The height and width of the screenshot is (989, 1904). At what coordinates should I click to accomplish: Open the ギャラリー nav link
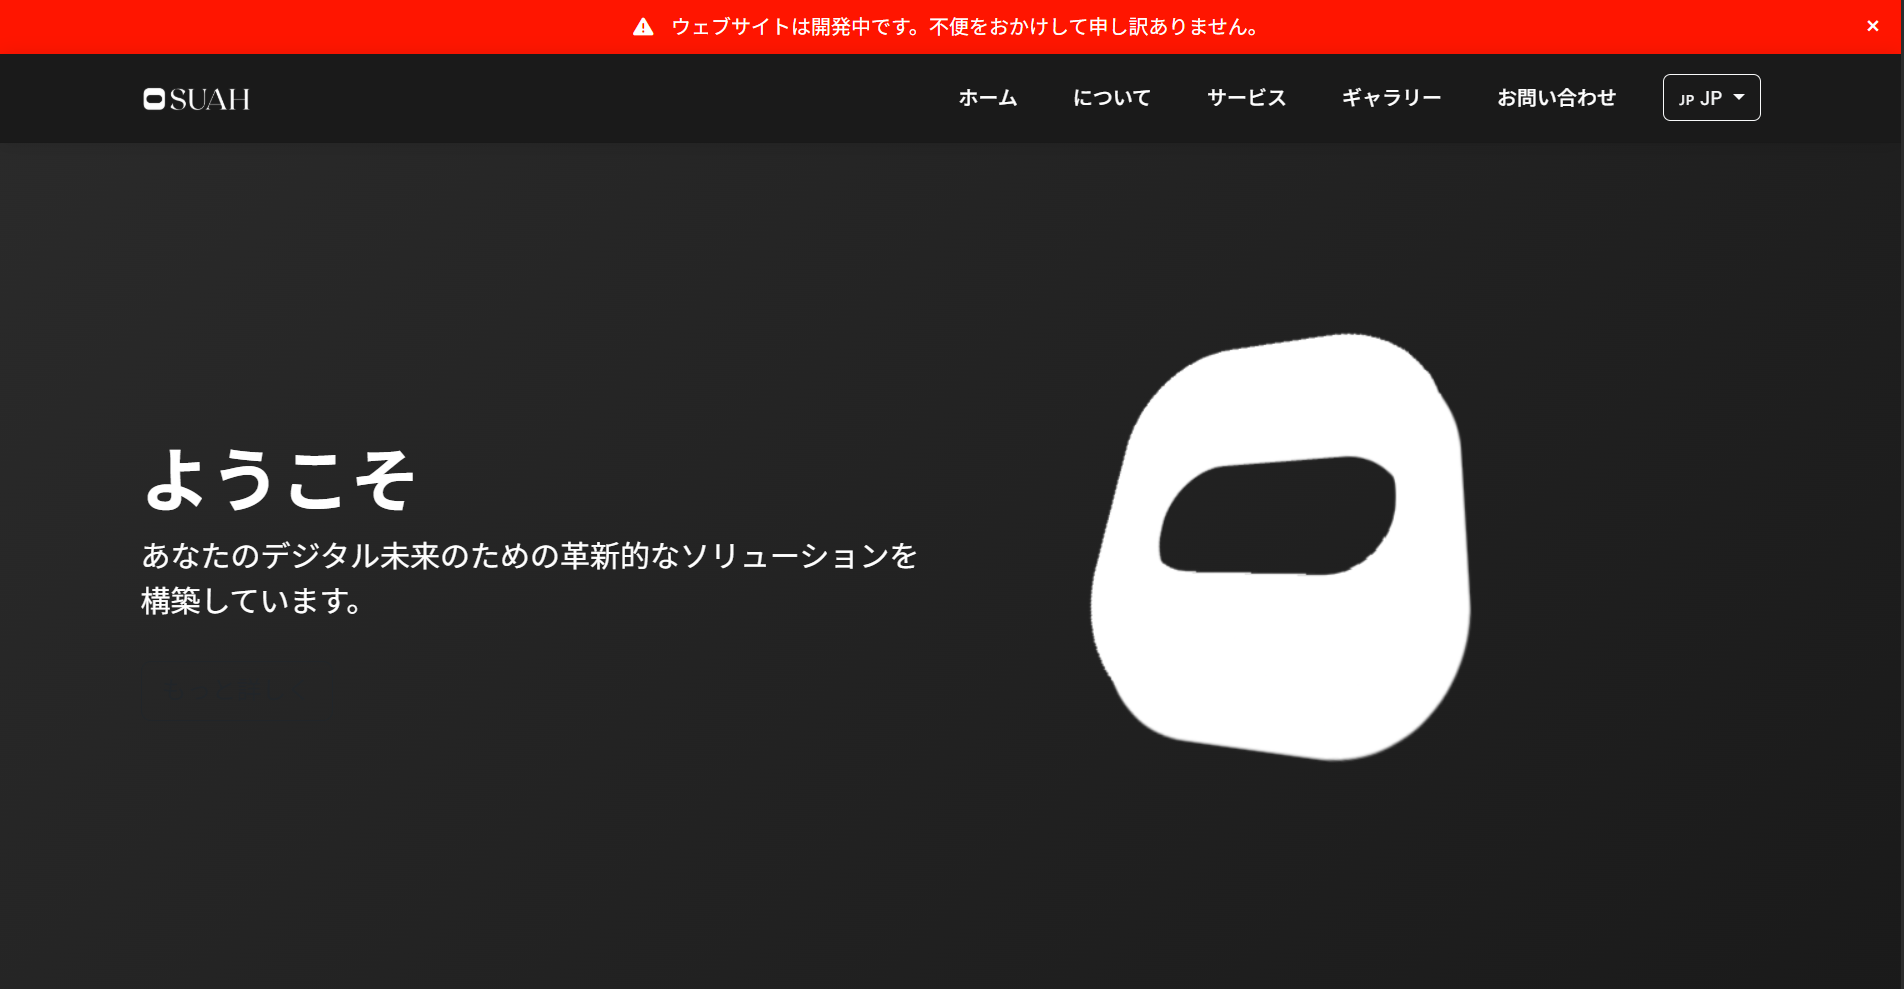point(1391,98)
